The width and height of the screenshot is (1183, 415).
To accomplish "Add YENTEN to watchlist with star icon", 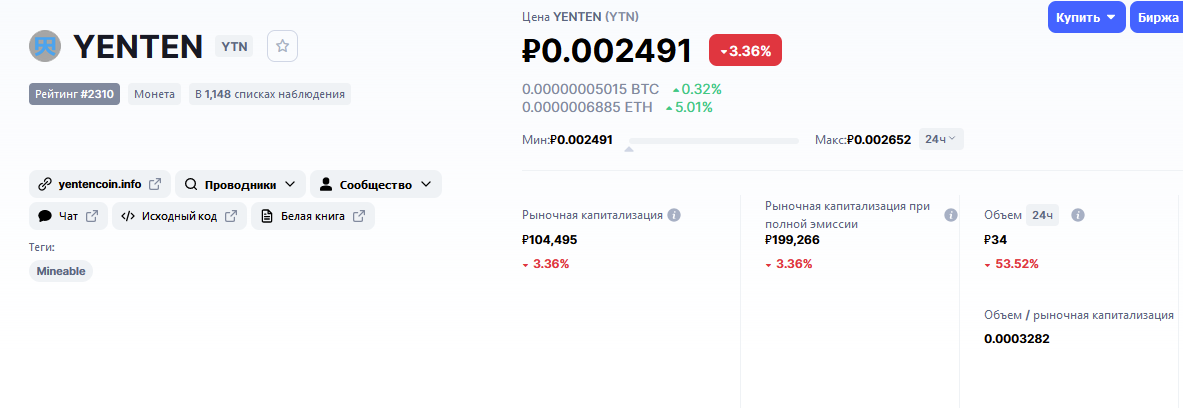I will click(283, 46).
